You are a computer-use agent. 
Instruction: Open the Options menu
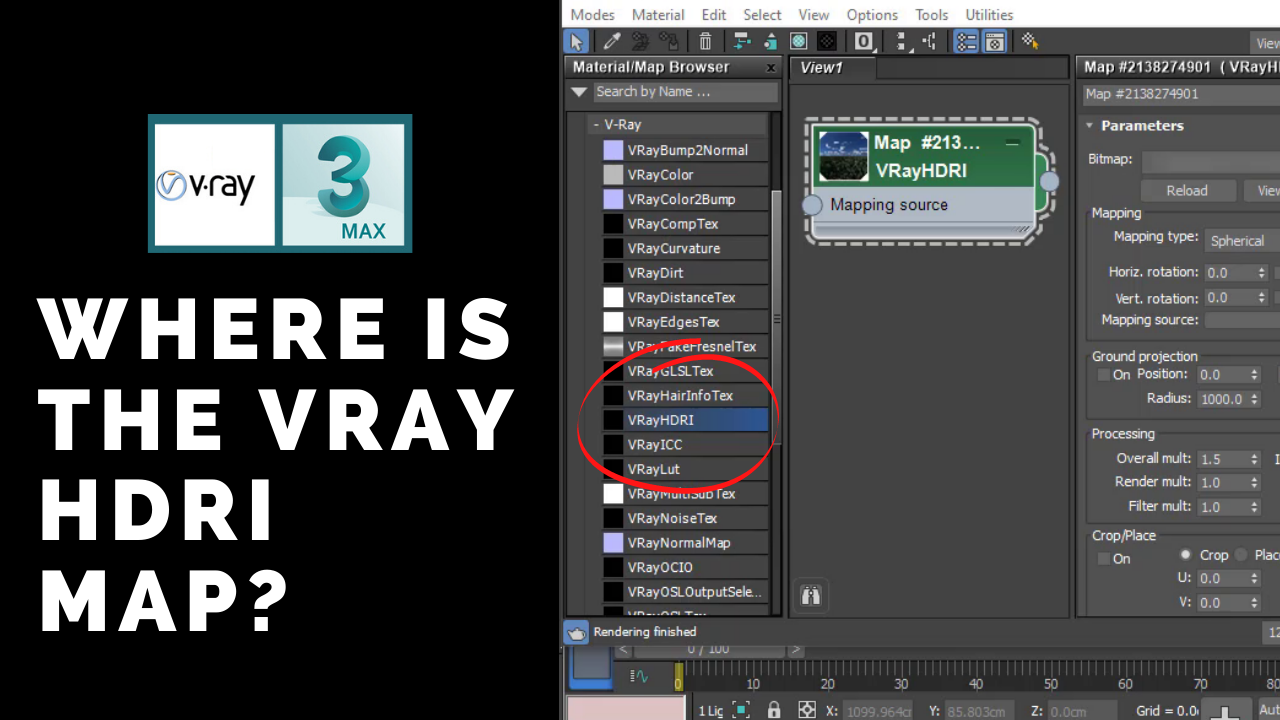coord(872,15)
